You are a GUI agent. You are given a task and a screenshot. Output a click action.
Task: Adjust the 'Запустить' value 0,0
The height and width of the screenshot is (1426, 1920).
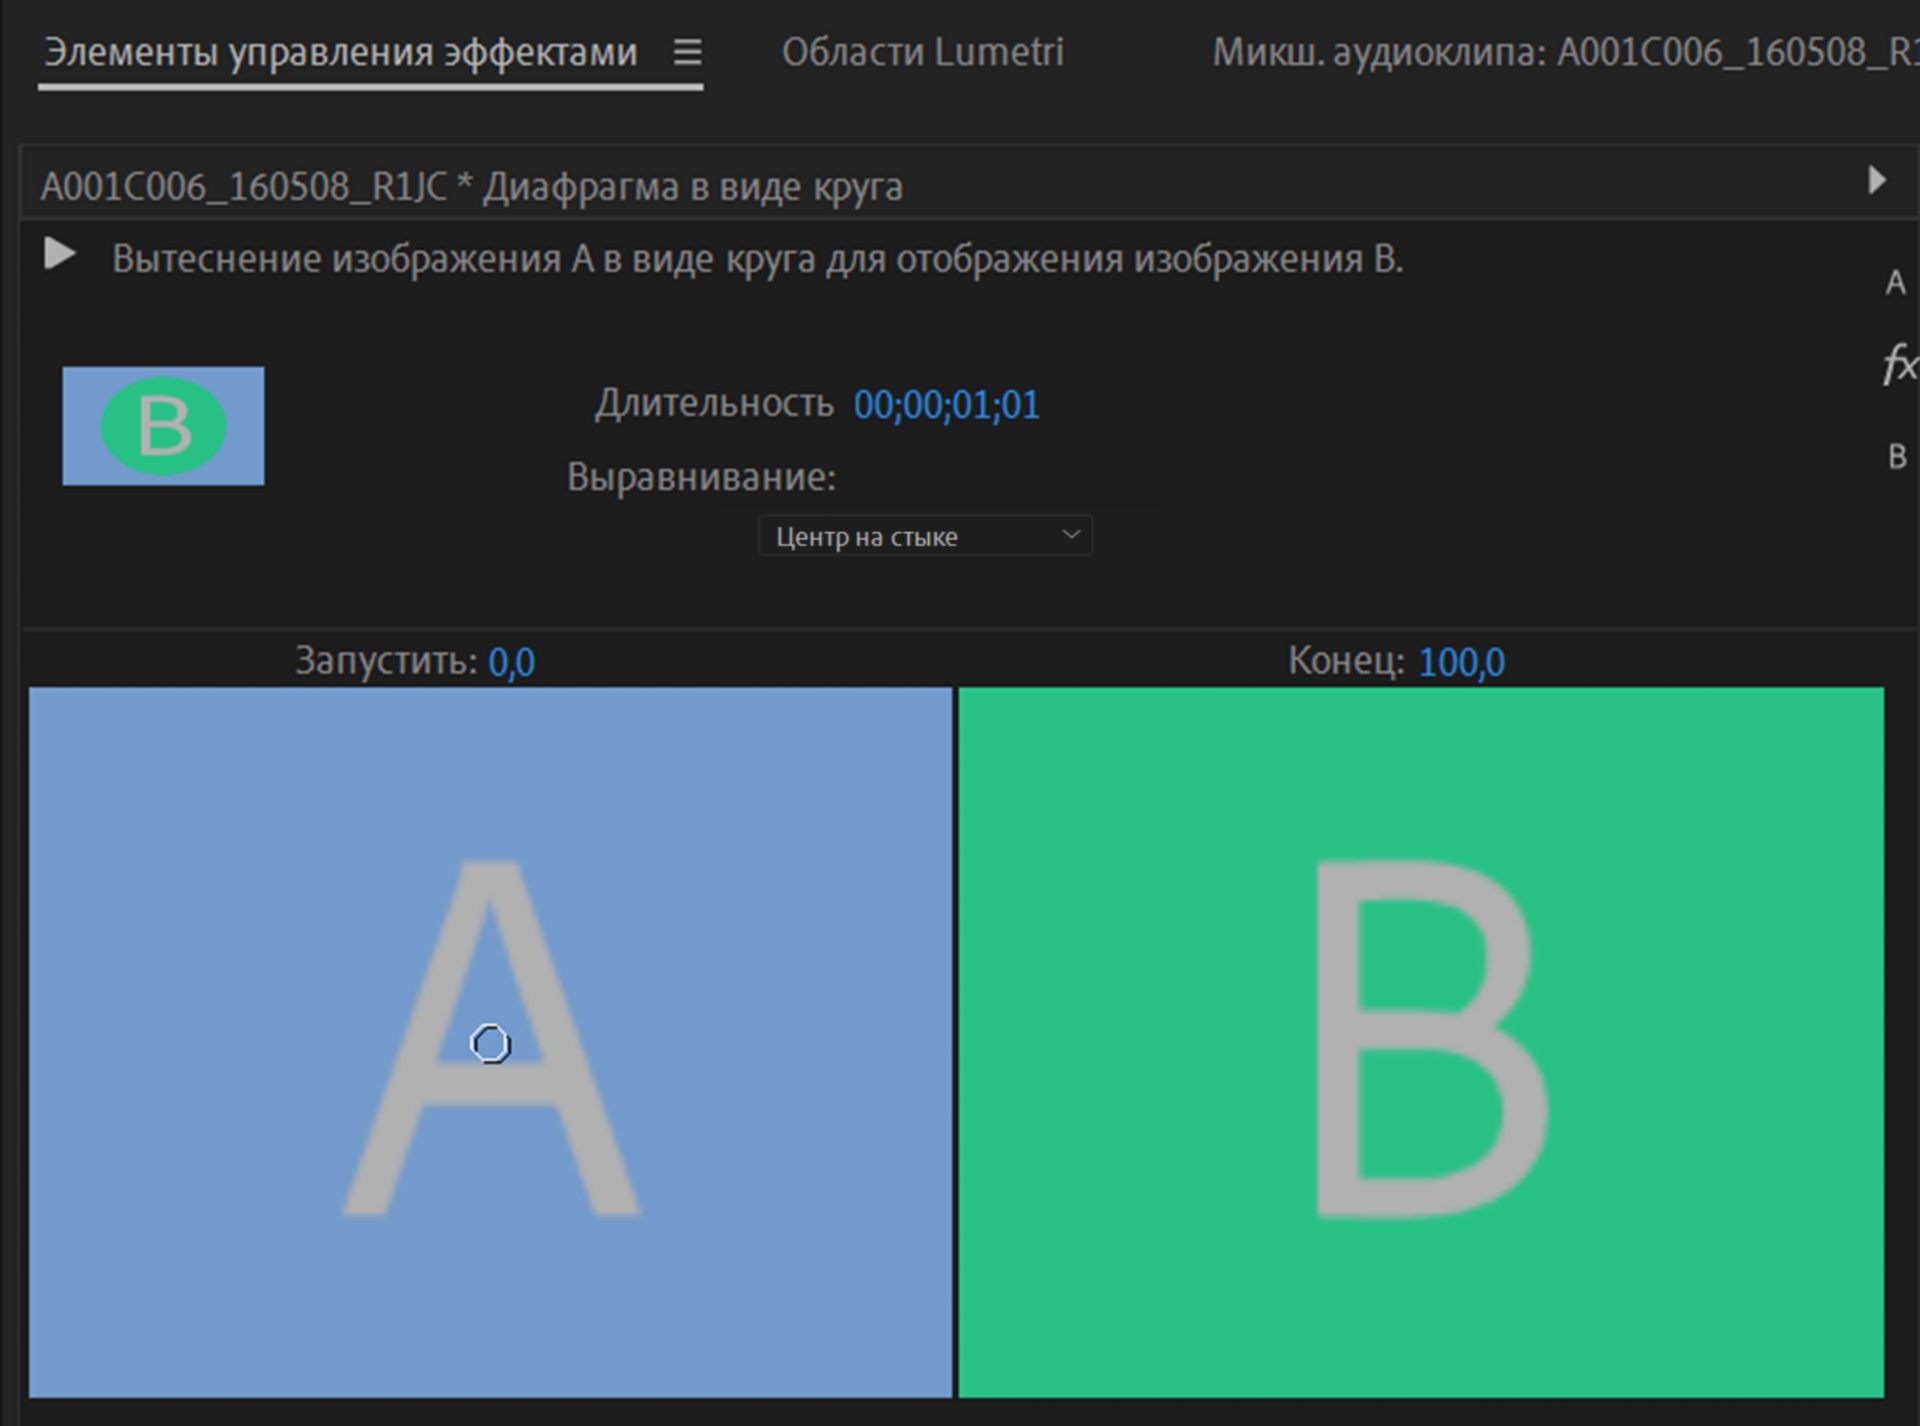point(512,660)
